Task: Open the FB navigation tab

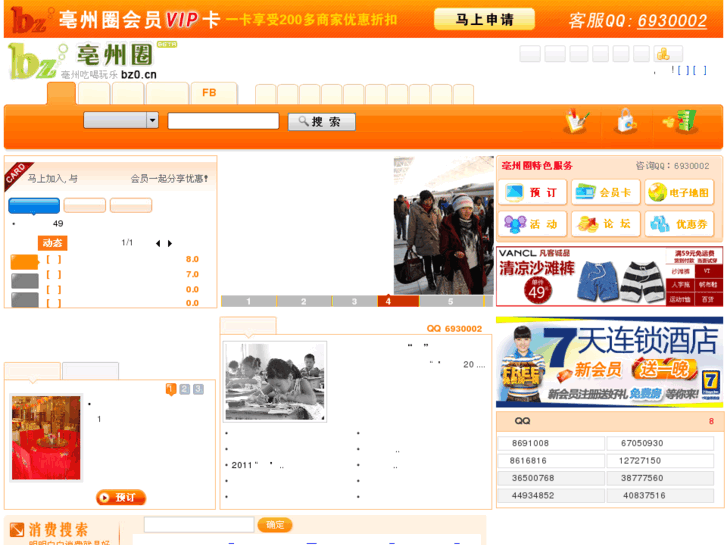Action: 214,93
